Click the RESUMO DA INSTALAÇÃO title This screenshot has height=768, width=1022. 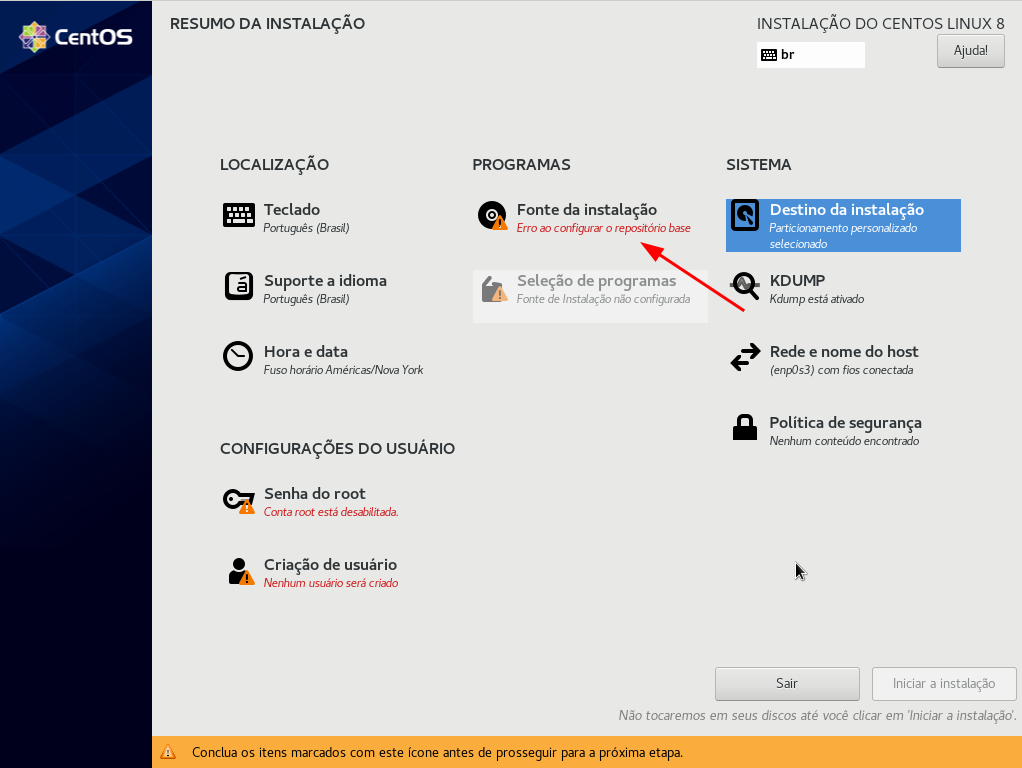267,23
